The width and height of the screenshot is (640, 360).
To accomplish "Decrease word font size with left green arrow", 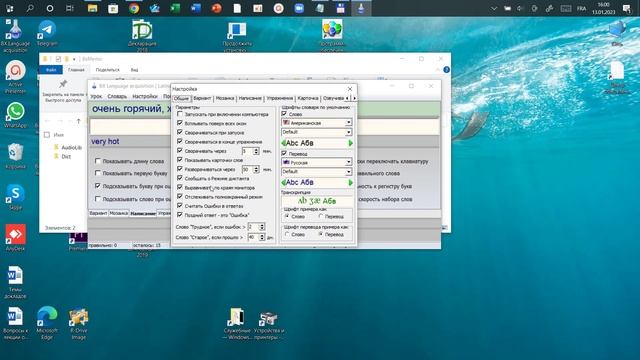I will pos(284,143).
